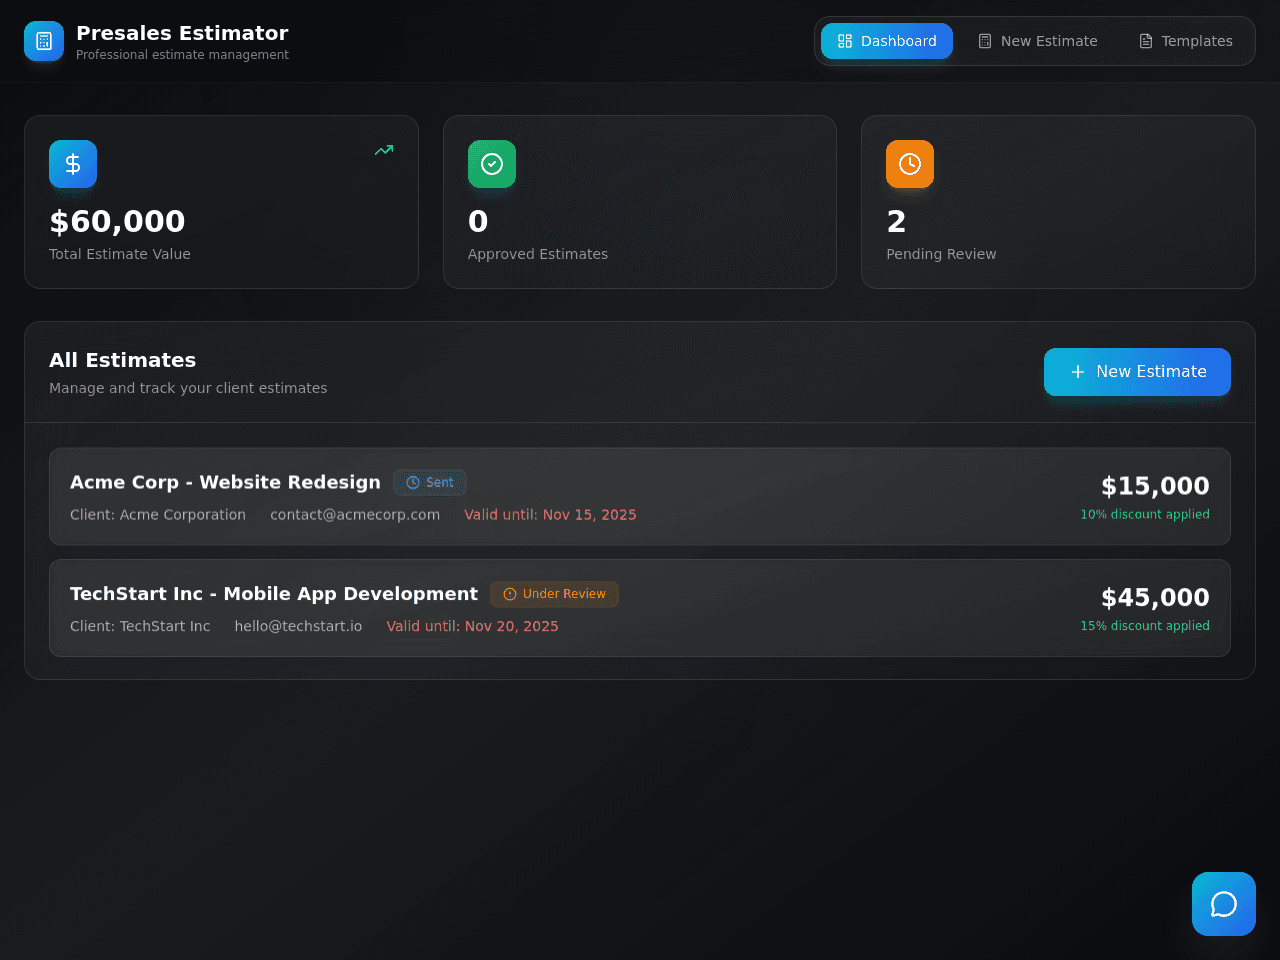Screen dimensions: 1280x960
Task: Click Valid until: Nov 15, 2025
Action: tap(550, 515)
